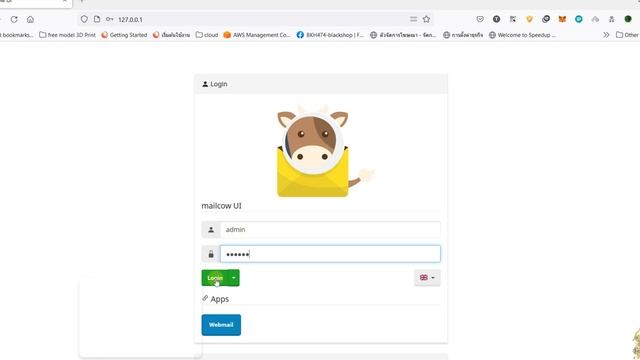Click the black-white swirl extension icon

(x=546, y=19)
